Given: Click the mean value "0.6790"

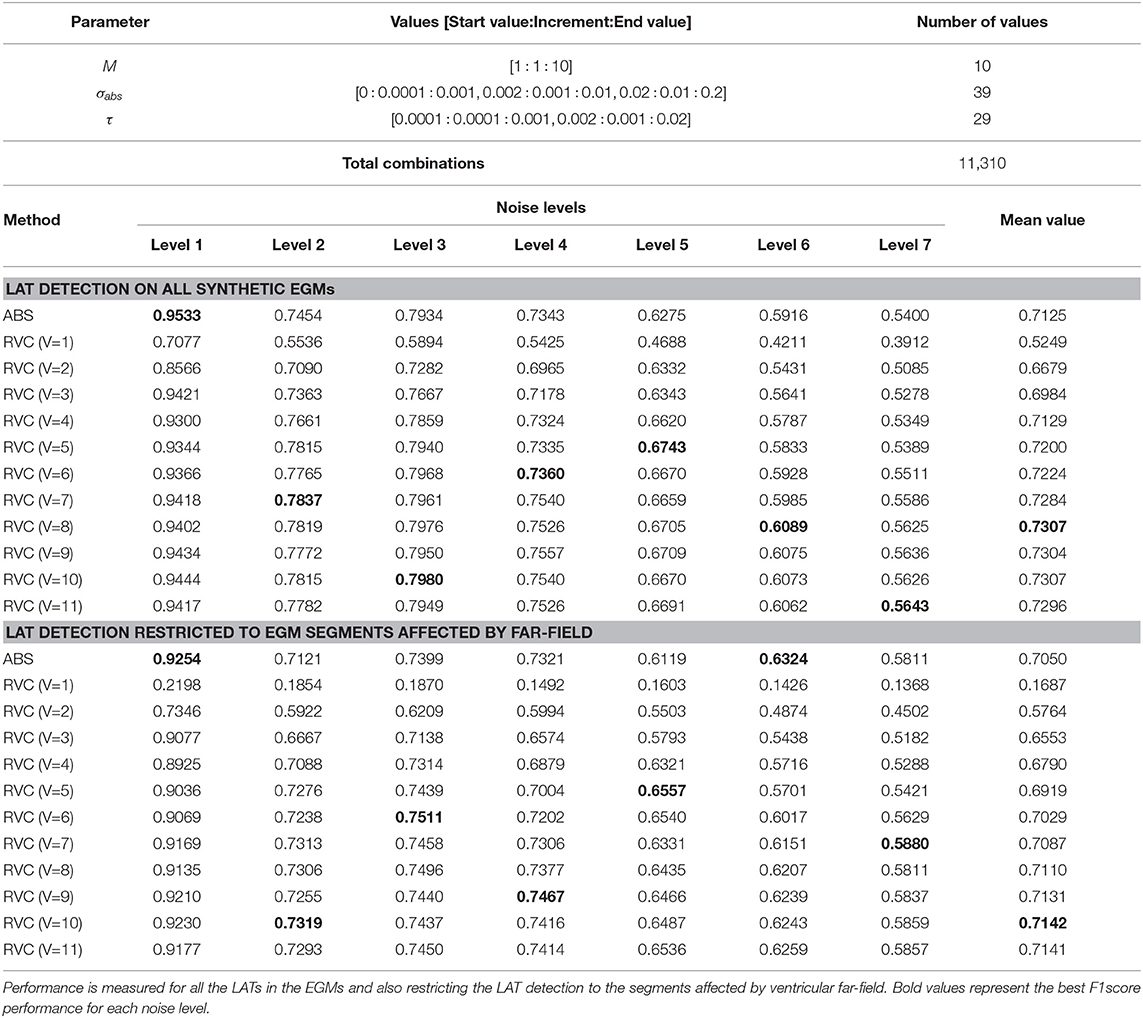Looking at the screenshot, I should 1042,764.
